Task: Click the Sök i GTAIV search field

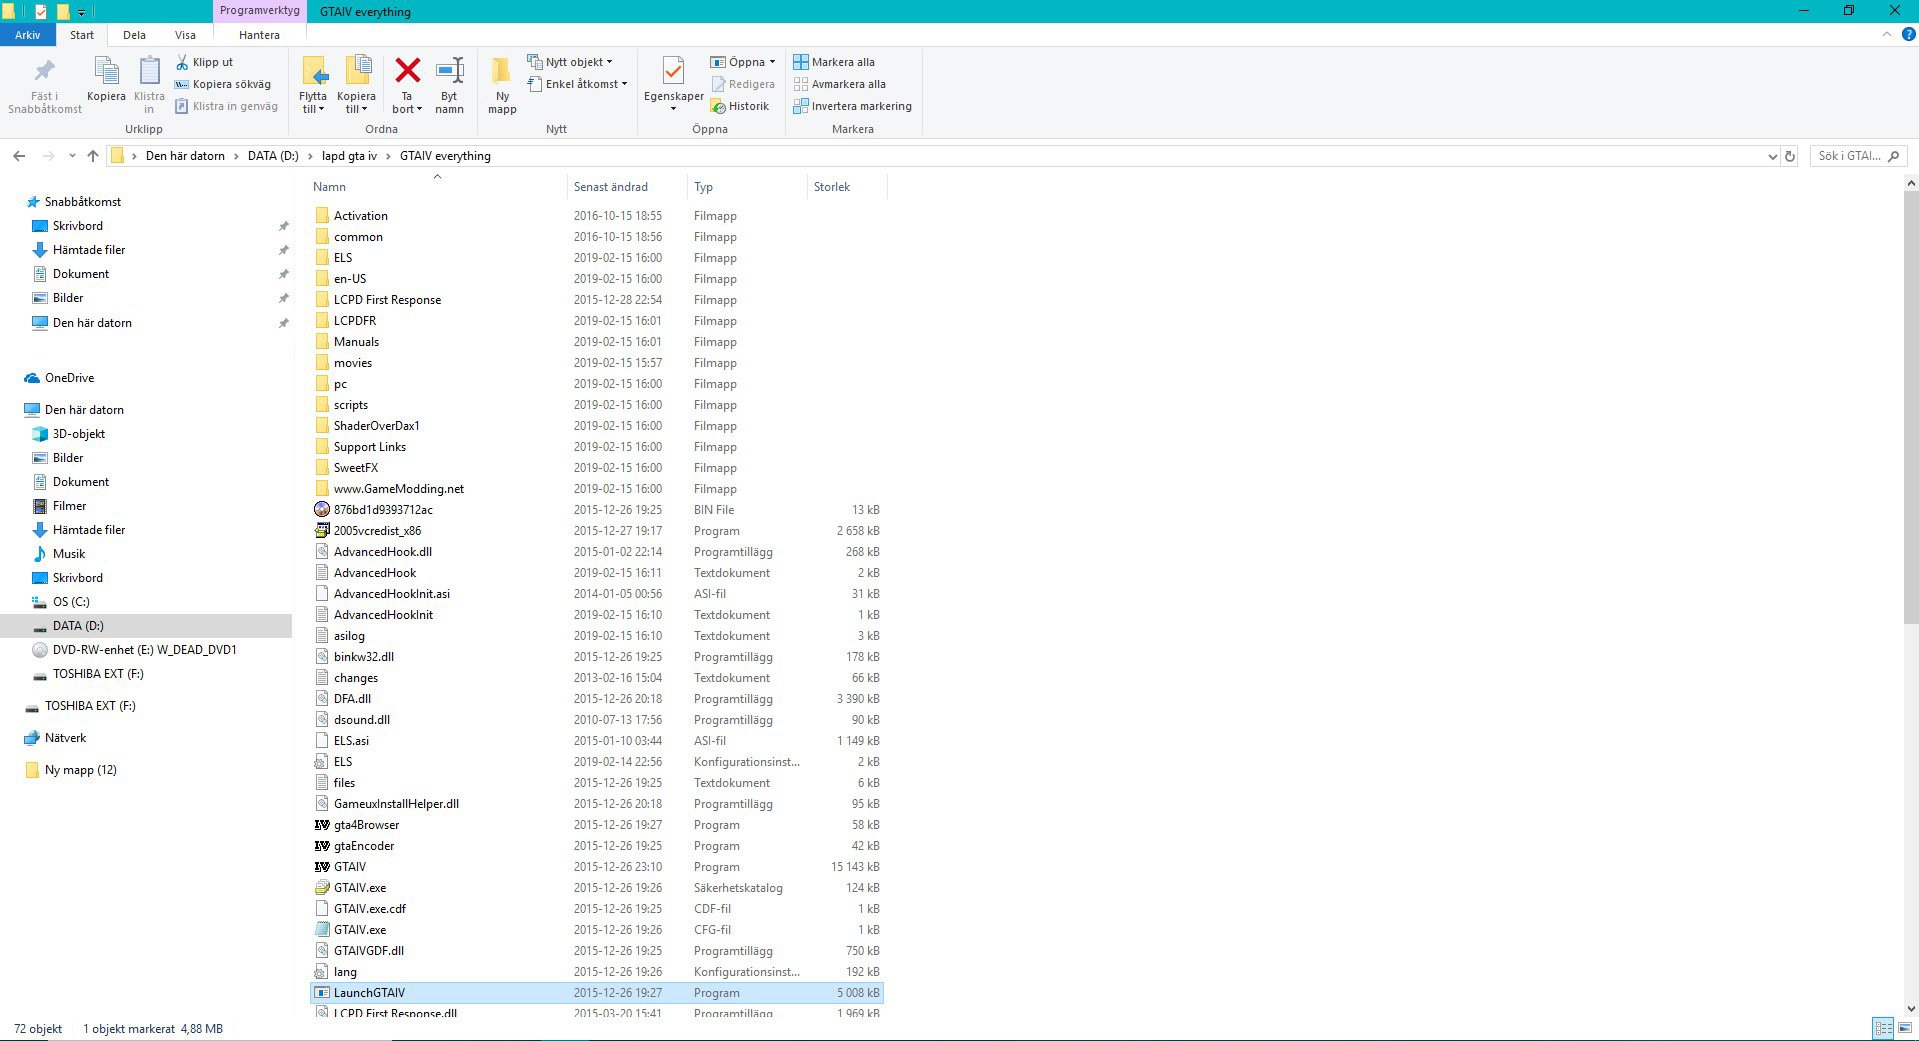Action: point(1848,156)
